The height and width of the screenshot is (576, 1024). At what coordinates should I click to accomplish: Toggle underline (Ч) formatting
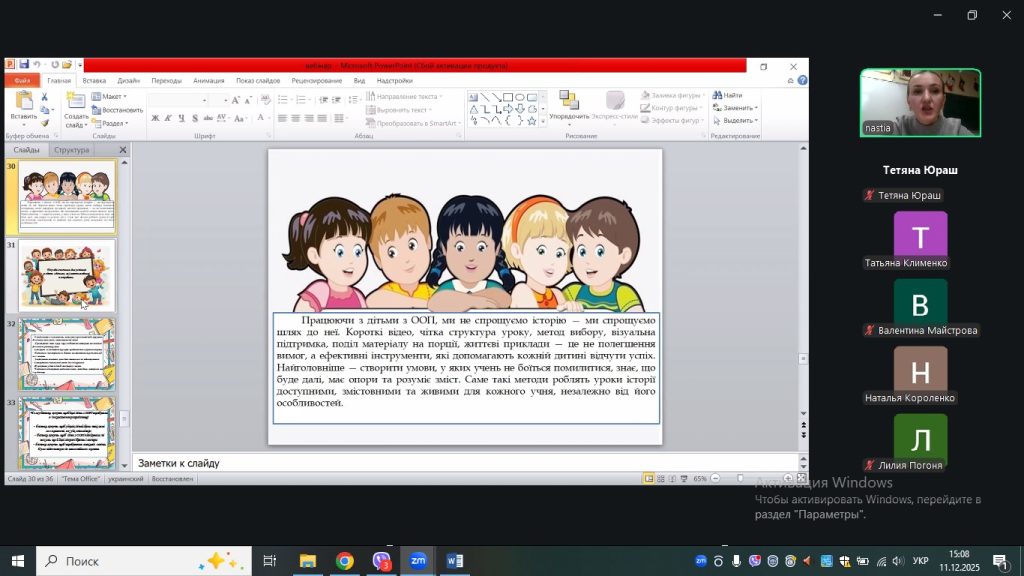point(183,118)
